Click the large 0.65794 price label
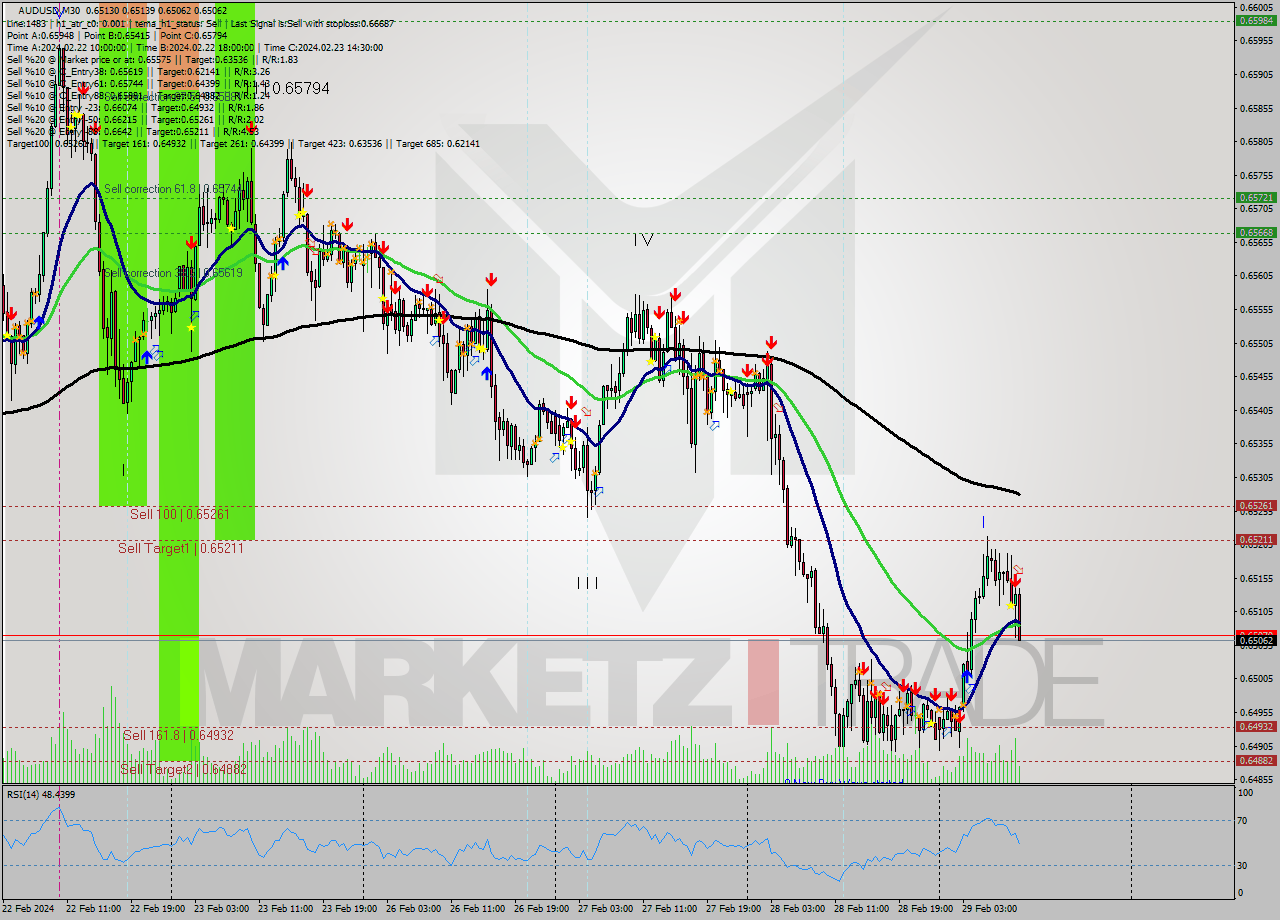 [x=300, y=88]
